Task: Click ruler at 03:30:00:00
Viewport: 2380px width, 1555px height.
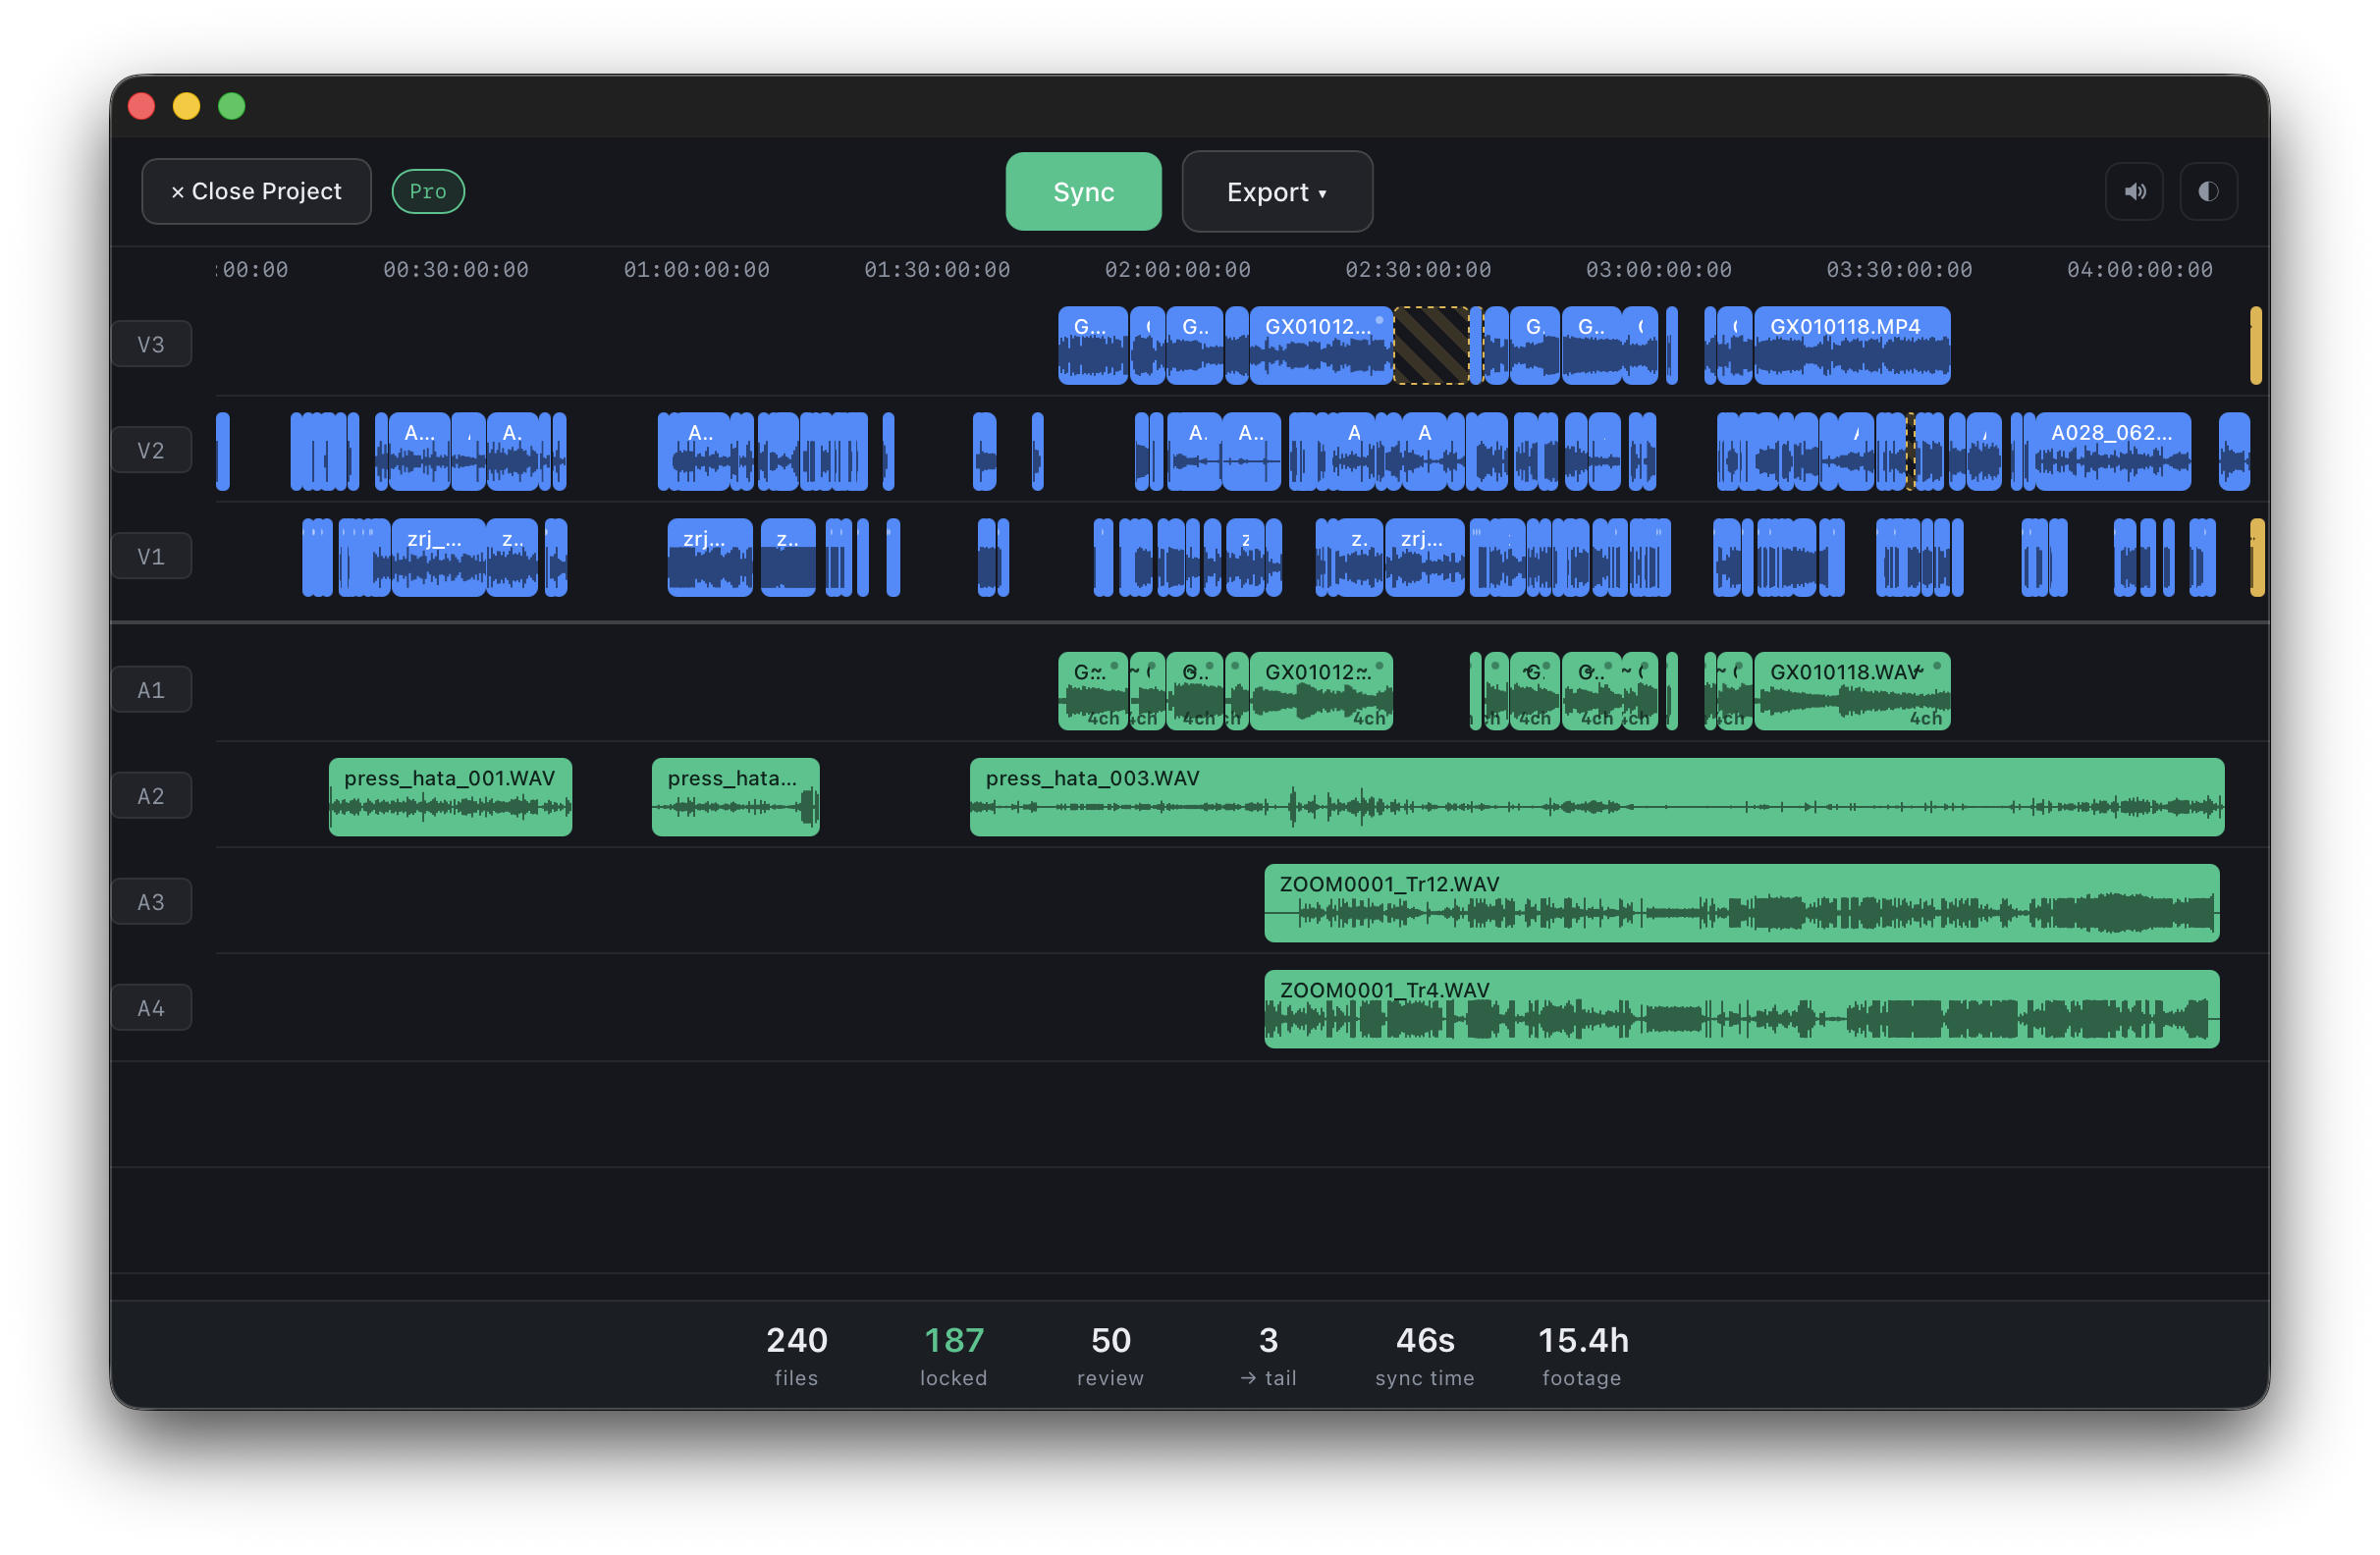Action: click(x=1899, y=270)
